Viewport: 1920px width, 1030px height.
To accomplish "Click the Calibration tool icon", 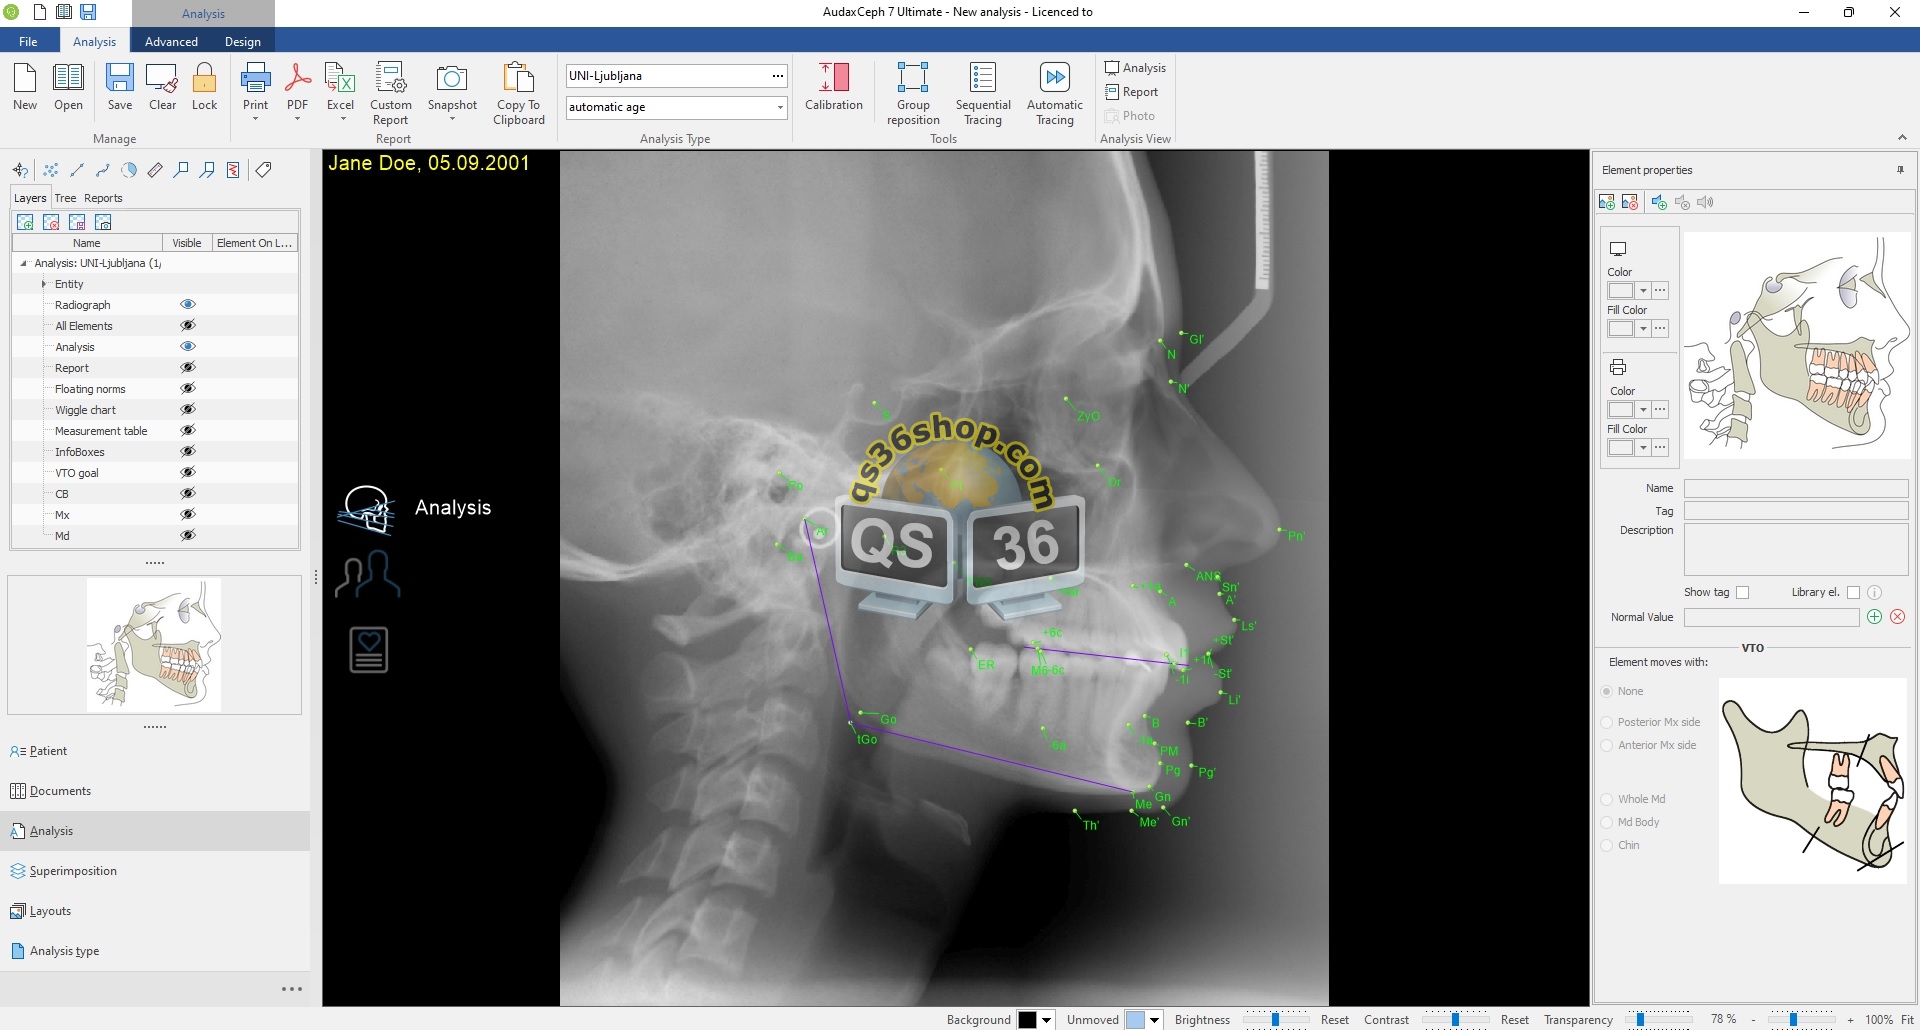I will coord(833,78).
